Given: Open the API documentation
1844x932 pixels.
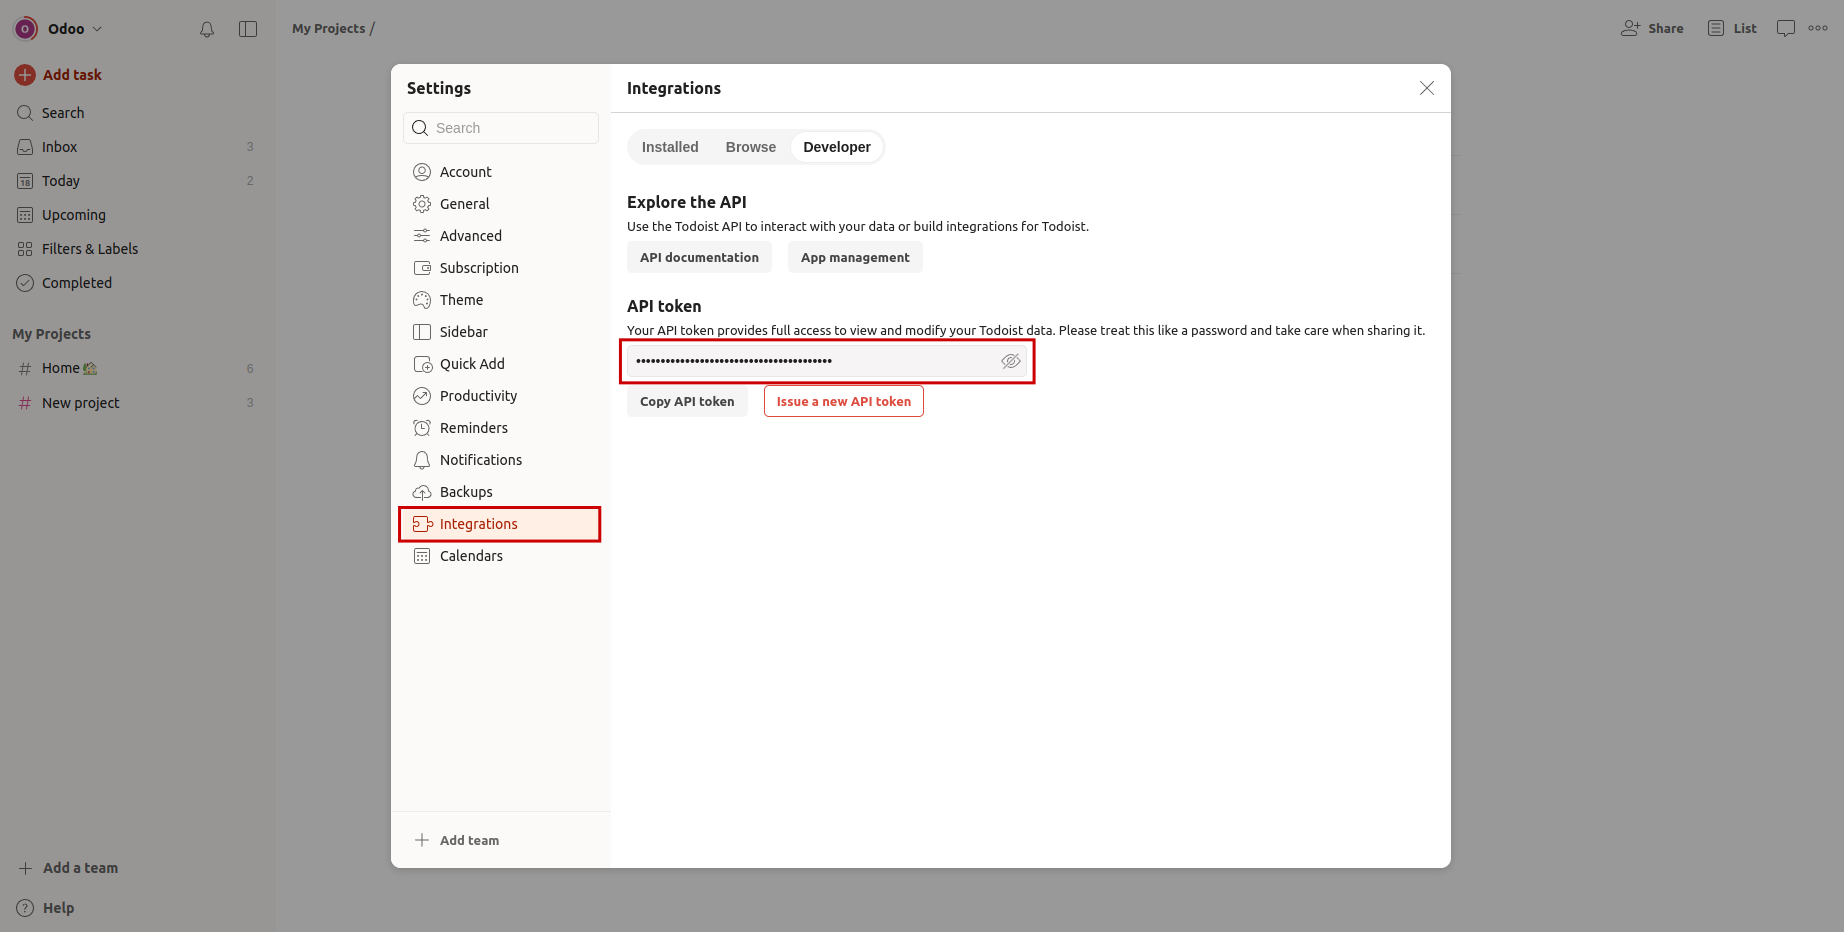Looking at the screenshot, I should (x=699, y=257).
